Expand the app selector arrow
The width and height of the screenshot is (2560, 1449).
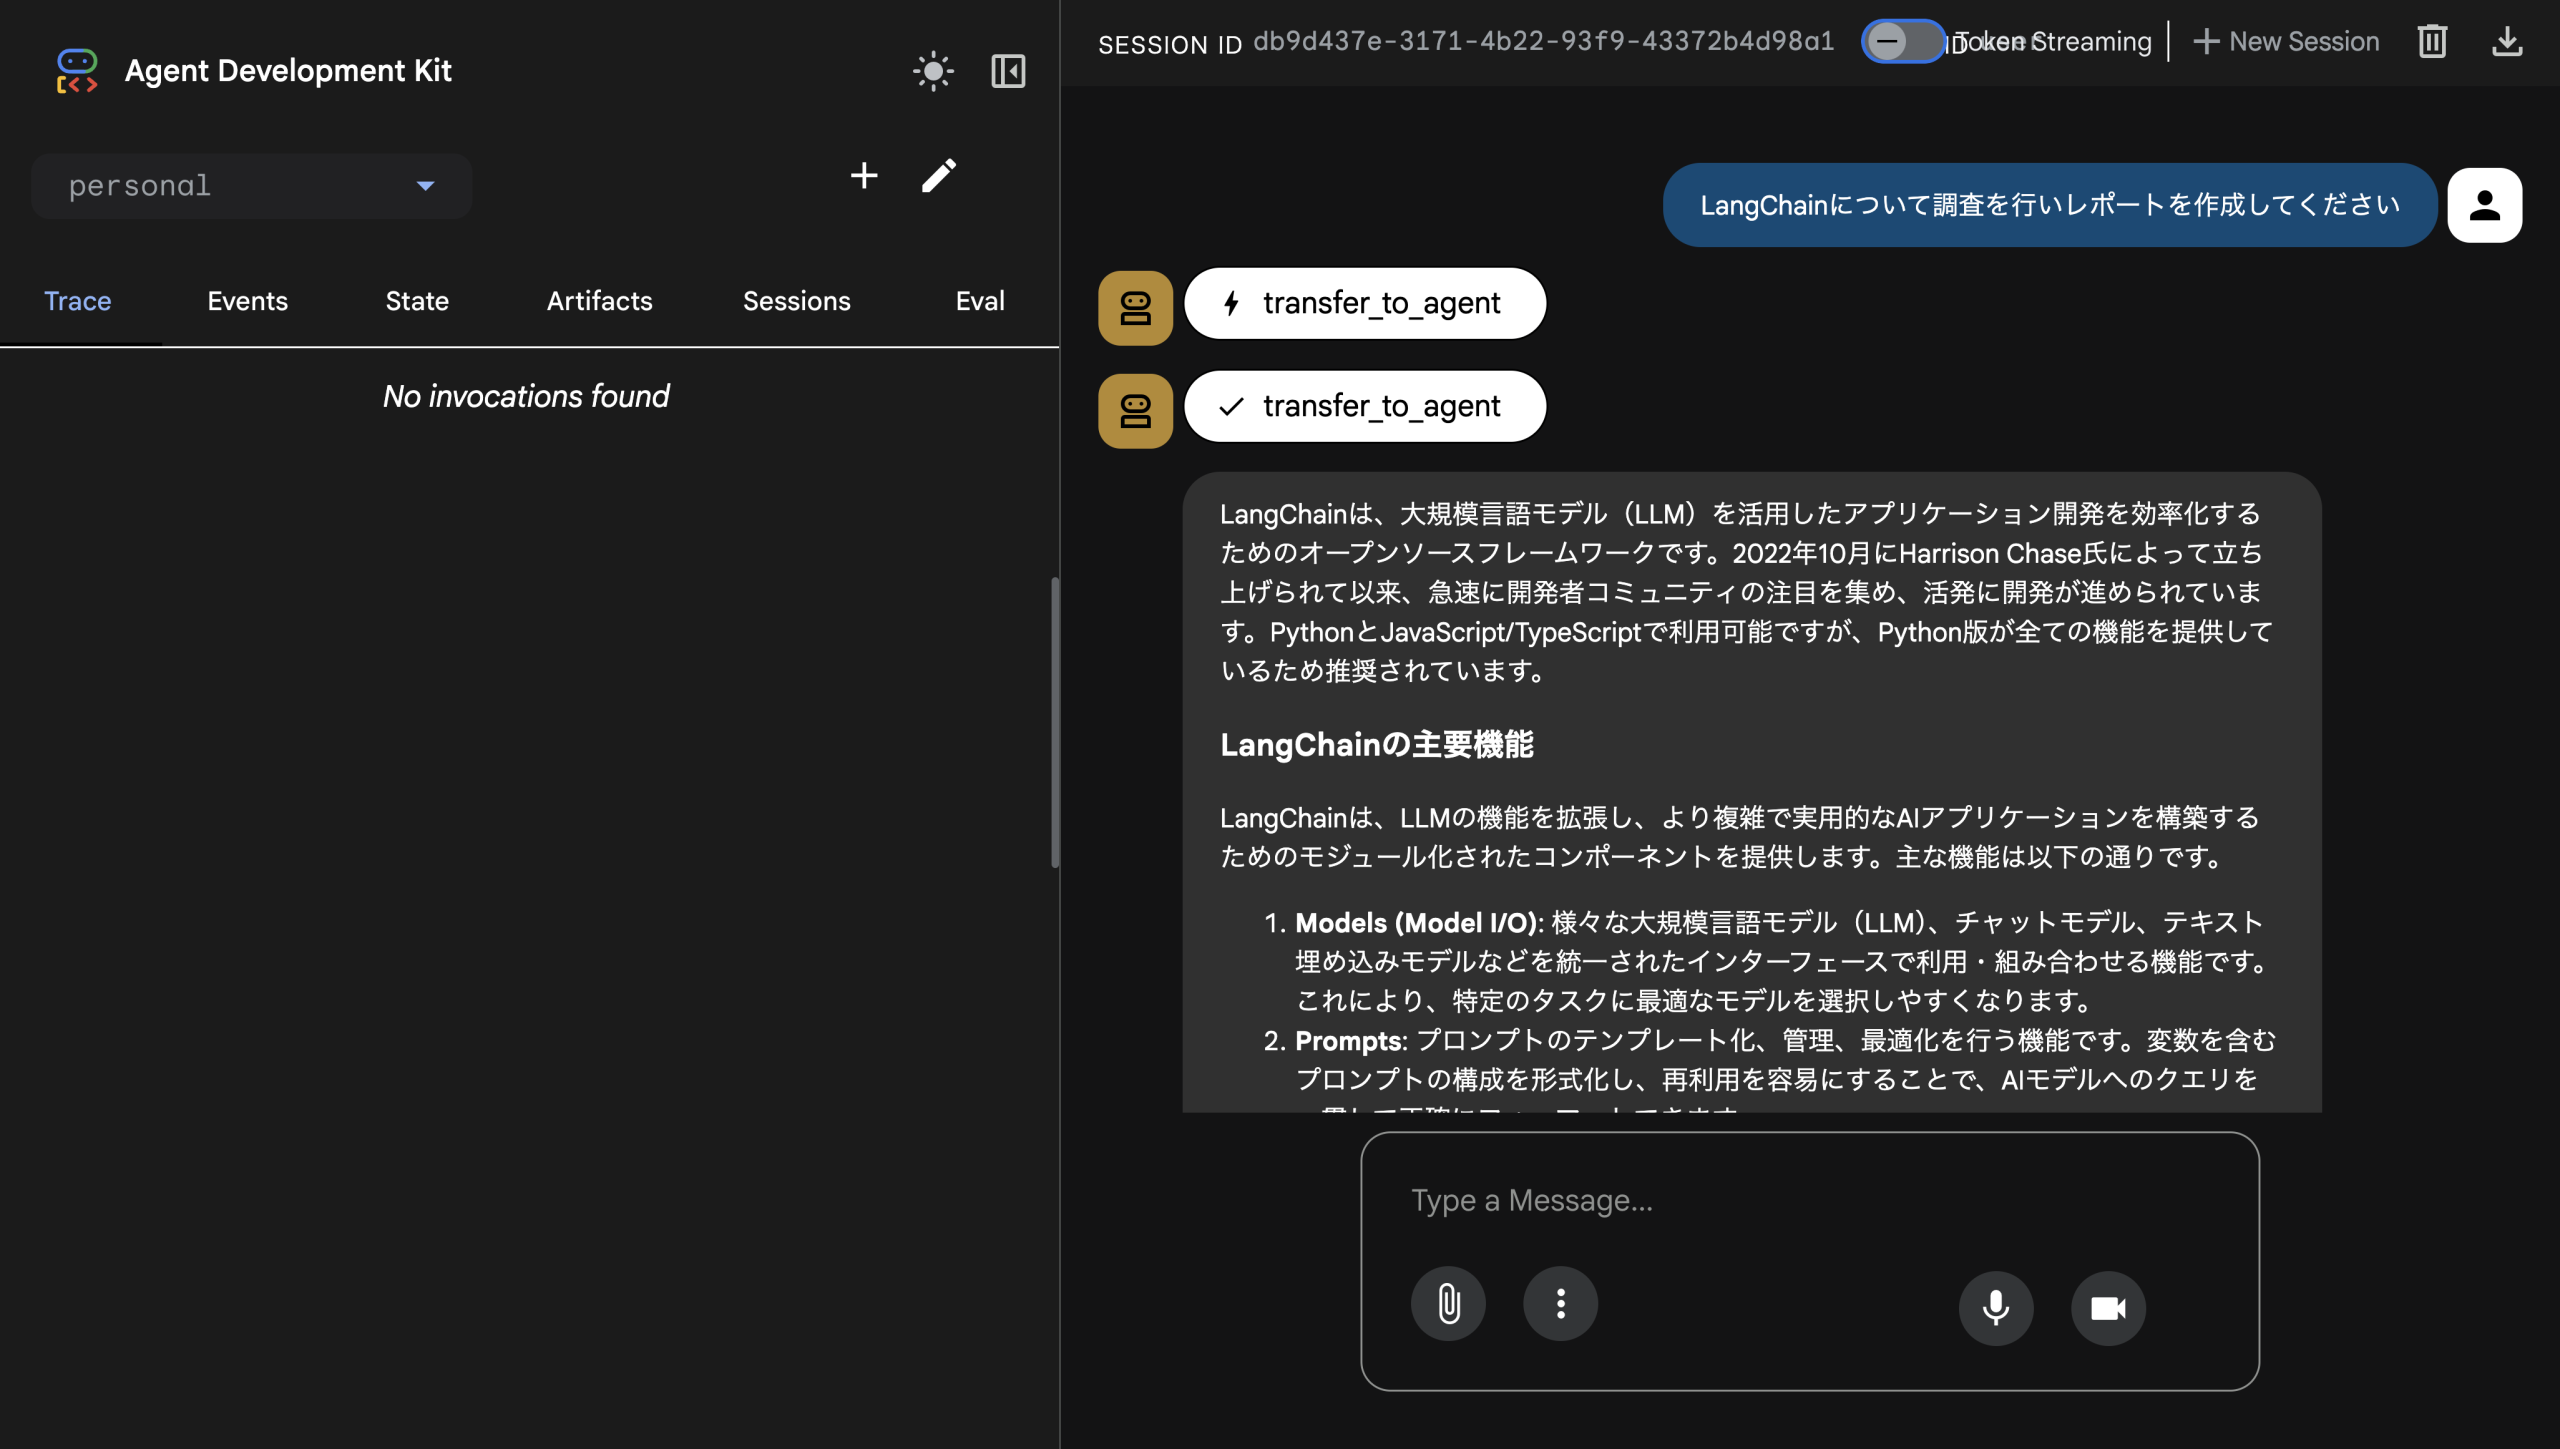[x=424, y=186]
